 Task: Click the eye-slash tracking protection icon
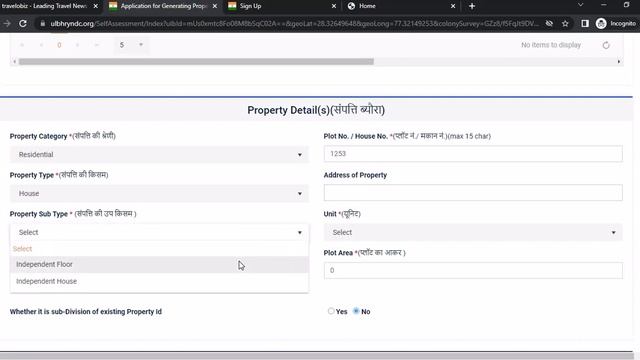[549, 24]
